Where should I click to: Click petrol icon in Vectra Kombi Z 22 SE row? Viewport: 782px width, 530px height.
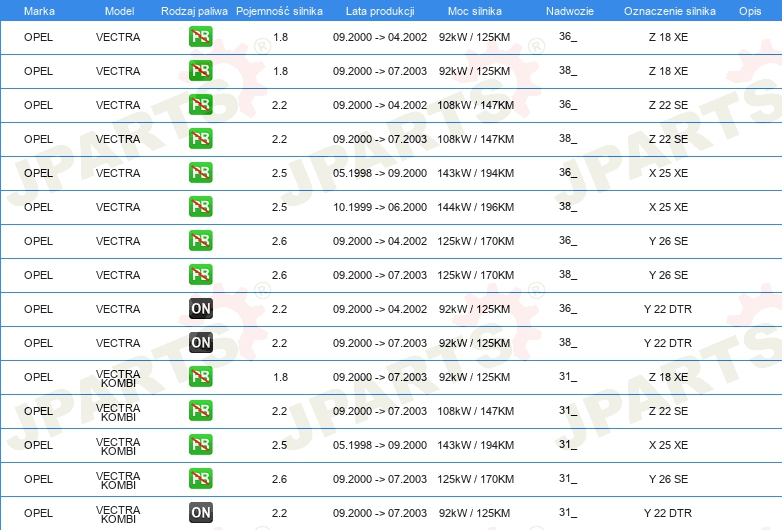point(200,410)
